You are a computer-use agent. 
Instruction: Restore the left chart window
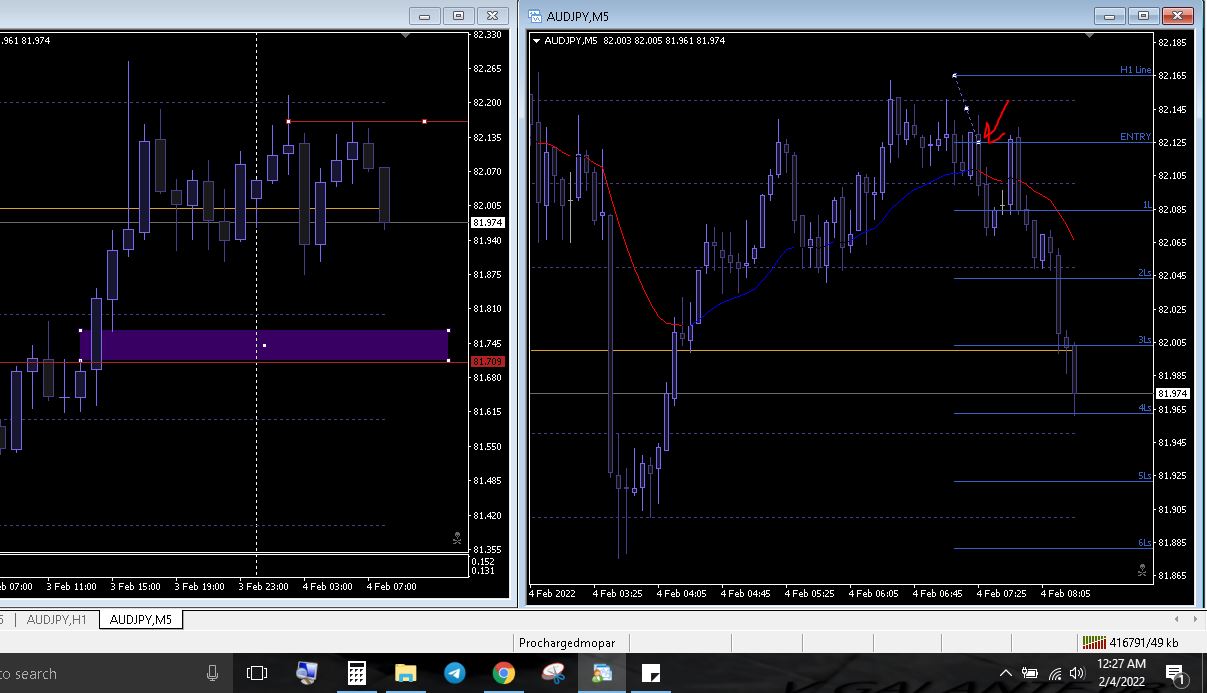pyautogui.click(x=459, y=16)
